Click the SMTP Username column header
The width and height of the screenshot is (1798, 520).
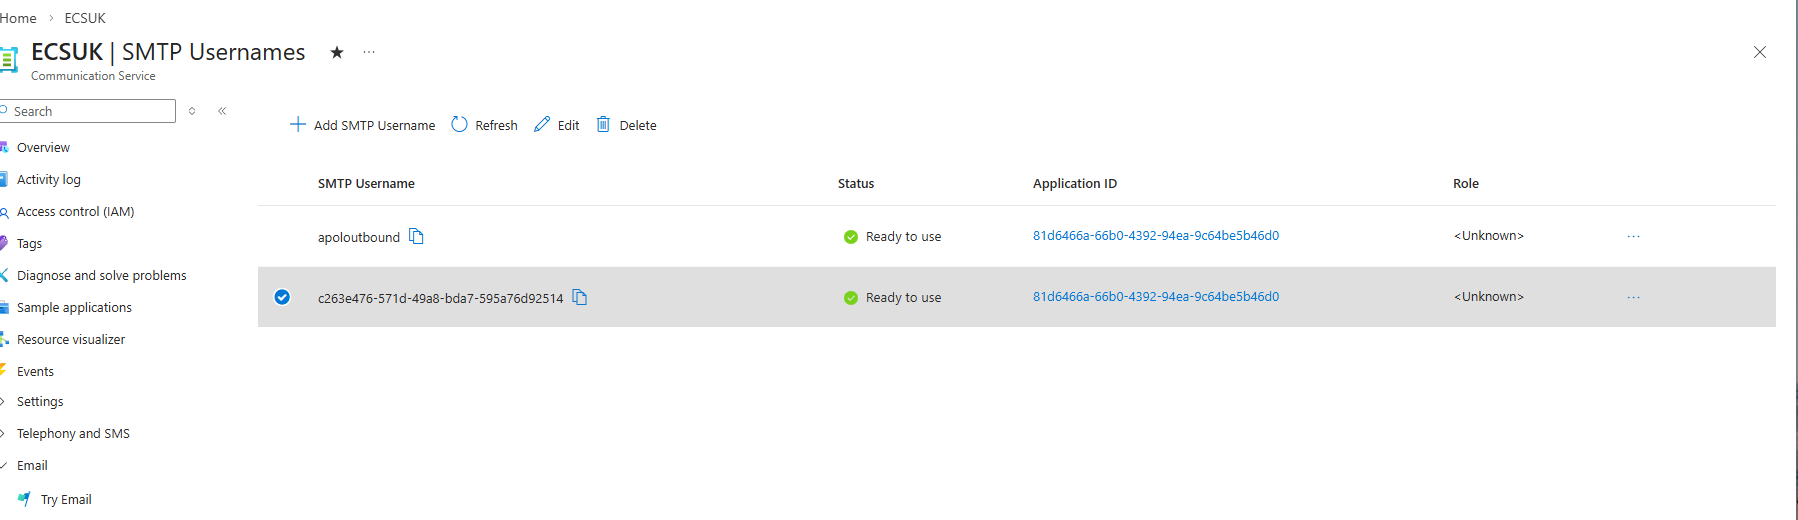(366, 183)
